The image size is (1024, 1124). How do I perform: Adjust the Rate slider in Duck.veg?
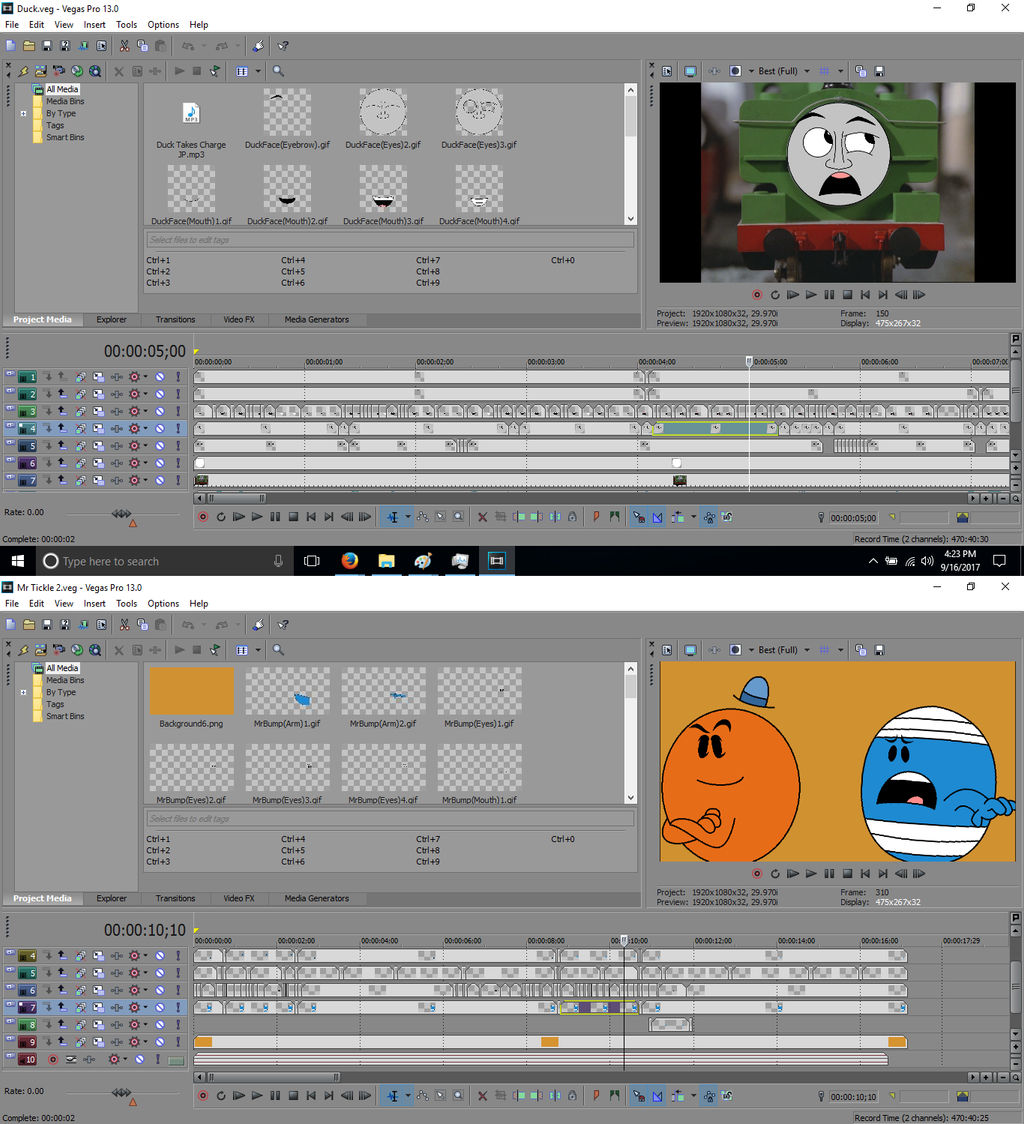click(x=121, y=513)
